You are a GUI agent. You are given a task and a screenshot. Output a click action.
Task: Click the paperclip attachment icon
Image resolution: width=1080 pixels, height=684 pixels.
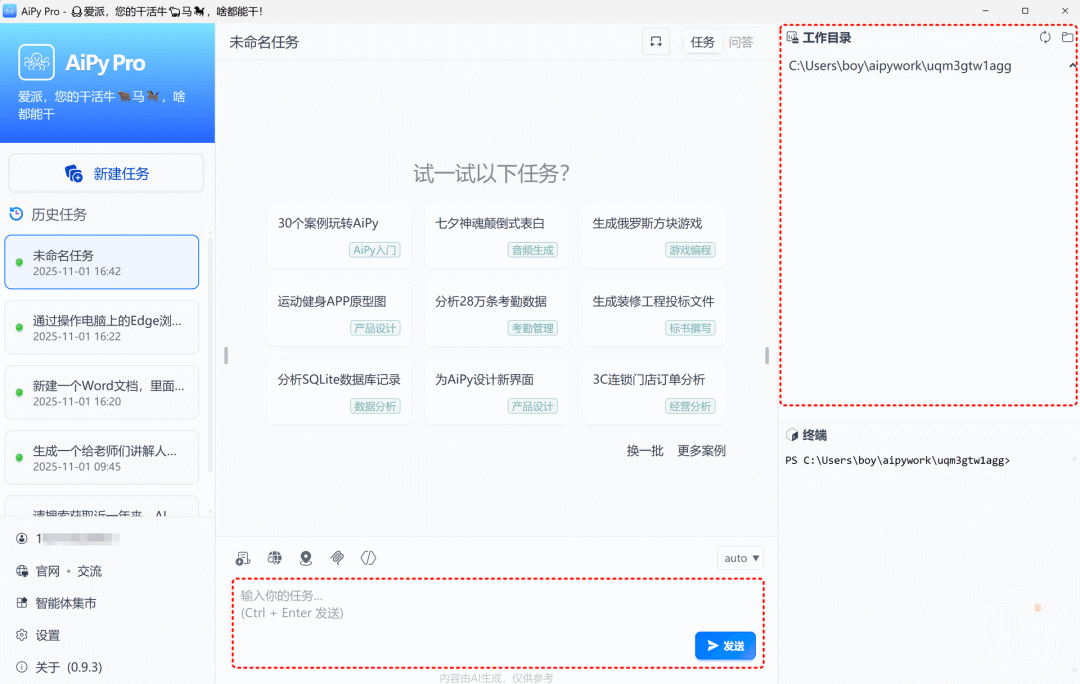[x=338, y=558]
